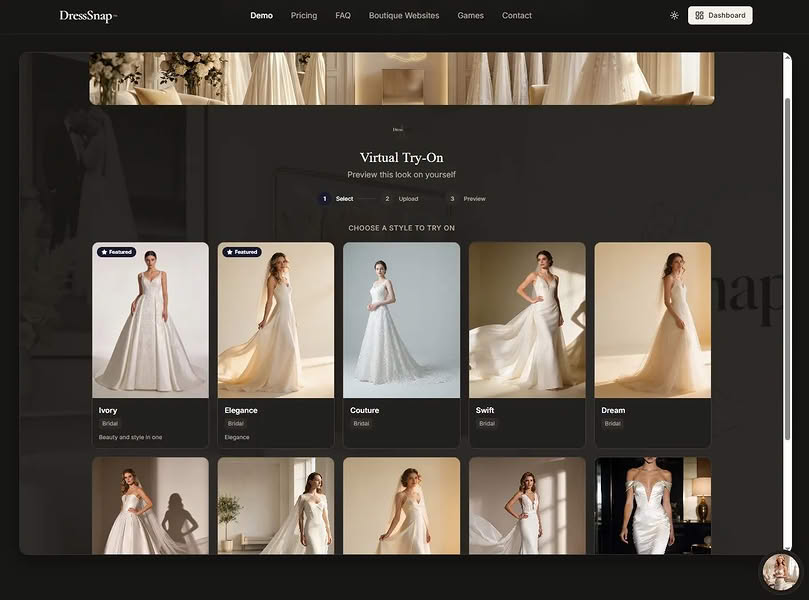Go to step 2 Upload
The height and width of the screenshot is (600, 809).
pyautogui.click(x=401, y=199)
